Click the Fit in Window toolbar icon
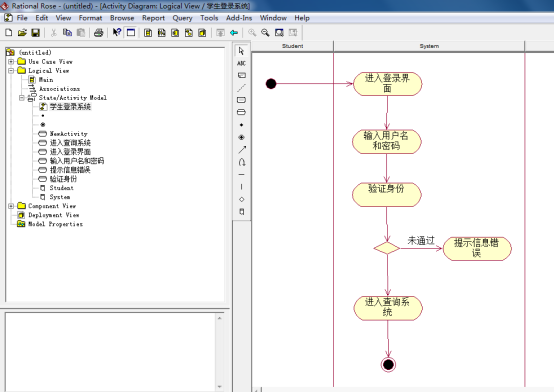The height and width of the screenshot is (392, 554). click(x=279, y=33)
